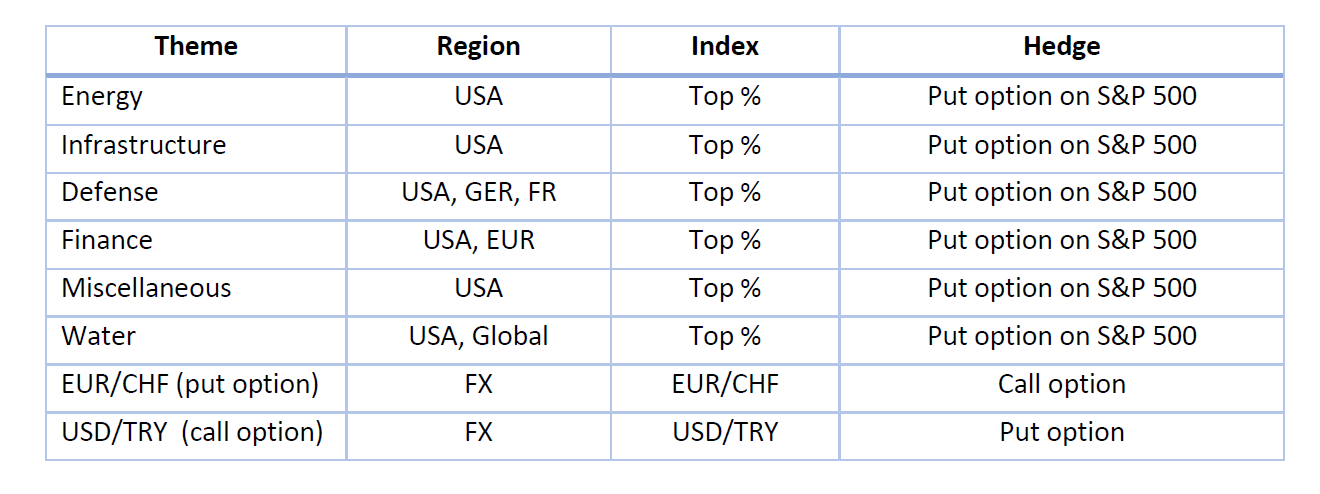The width and height of the screenshot is (1320, 494).
Task: Select the Finance theme cell
Action: [107, 240]
